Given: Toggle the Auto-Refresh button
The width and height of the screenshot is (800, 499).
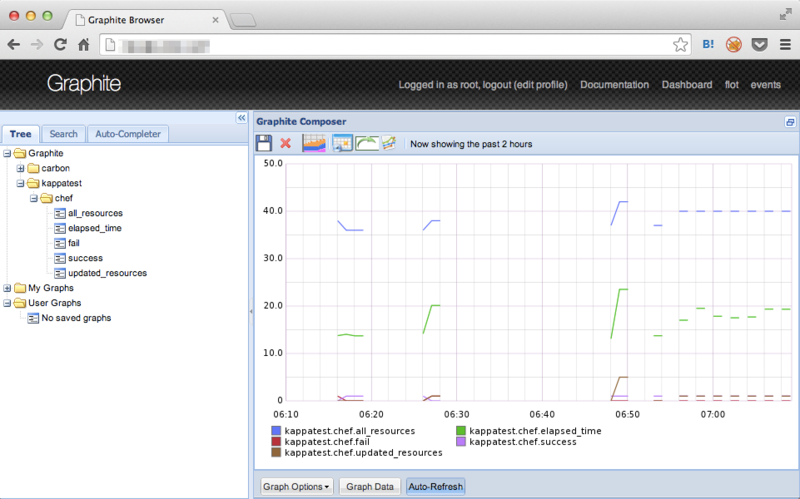Looking at the screenshot, I should coord(435,486).
